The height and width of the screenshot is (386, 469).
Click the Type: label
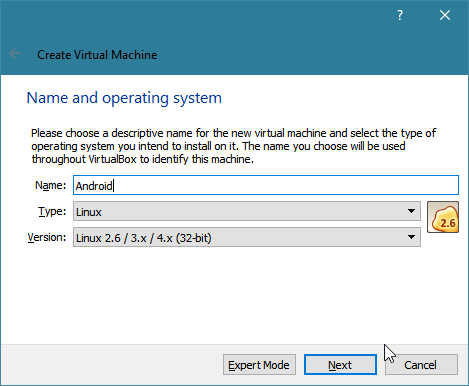52,211
